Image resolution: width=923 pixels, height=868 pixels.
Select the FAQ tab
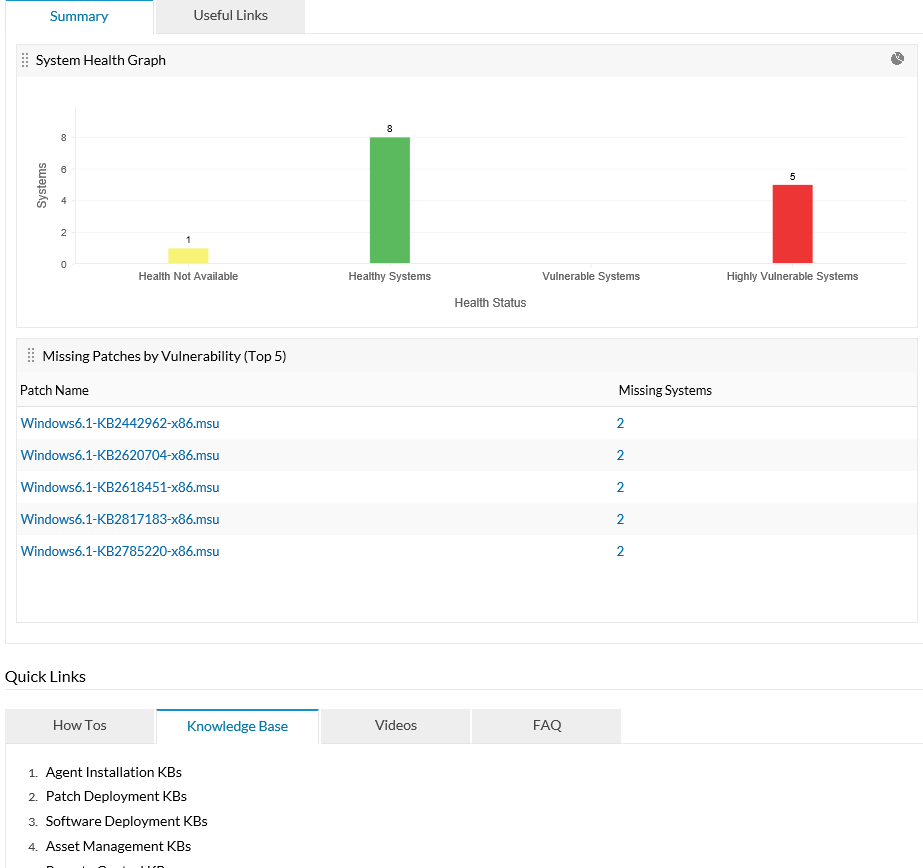point(547,725)
